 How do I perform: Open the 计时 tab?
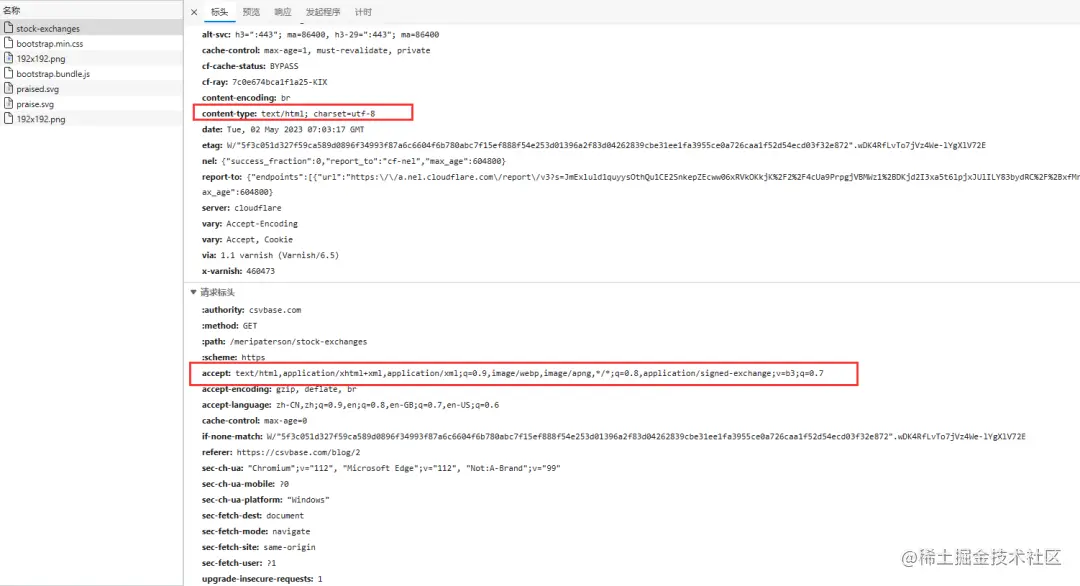pyautogui.click(x=363, y=12)
